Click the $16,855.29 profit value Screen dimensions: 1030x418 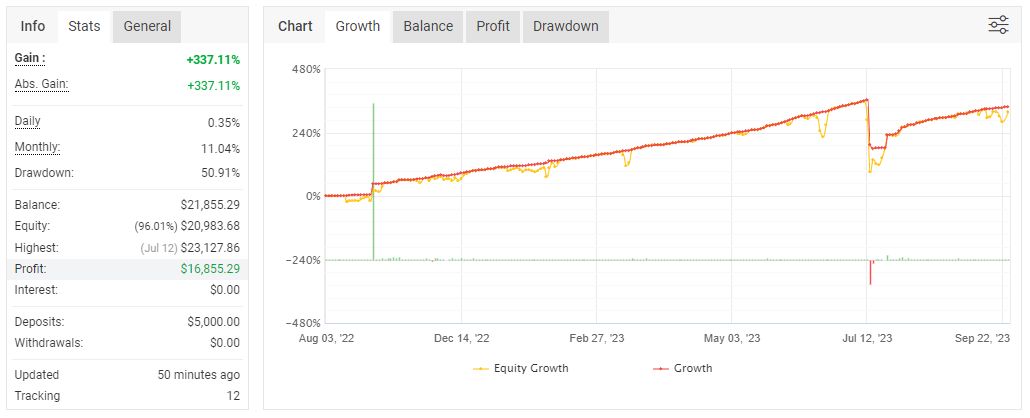tap(210, 269)
